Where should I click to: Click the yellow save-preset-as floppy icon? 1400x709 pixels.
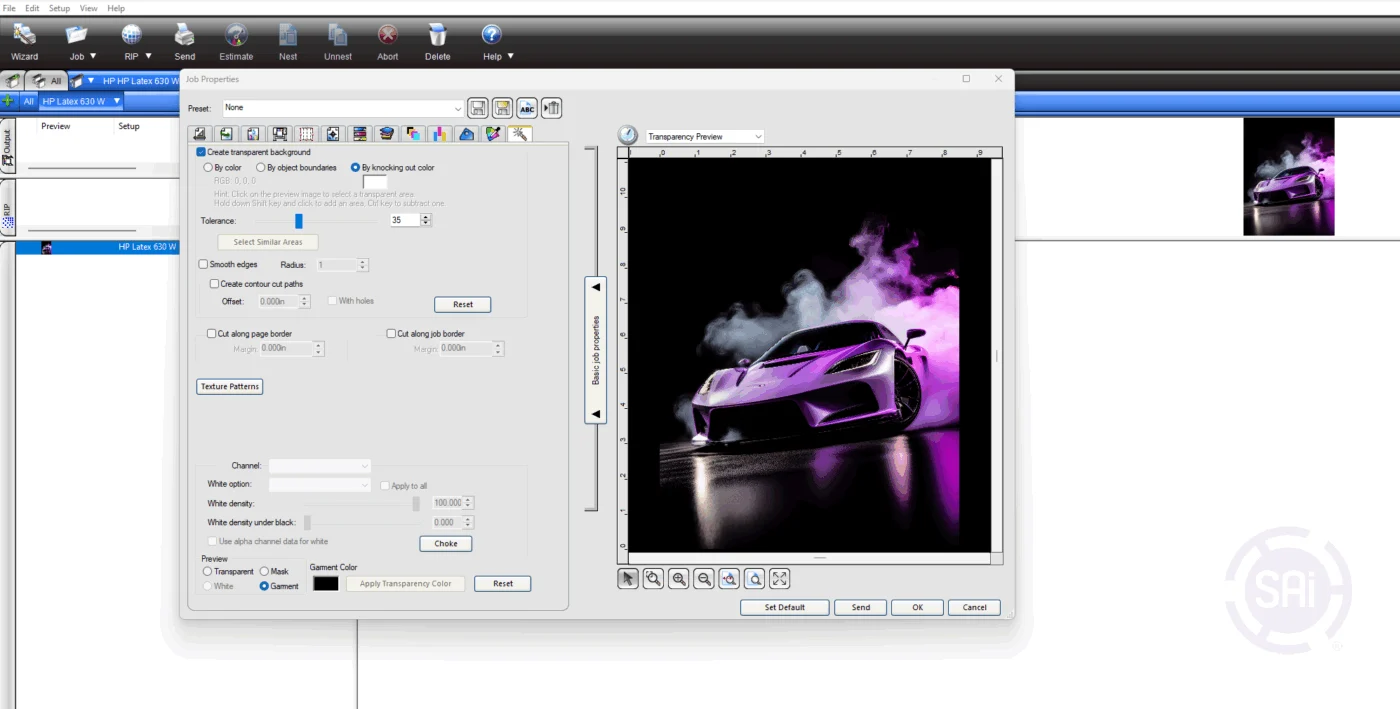pos(502,108)
